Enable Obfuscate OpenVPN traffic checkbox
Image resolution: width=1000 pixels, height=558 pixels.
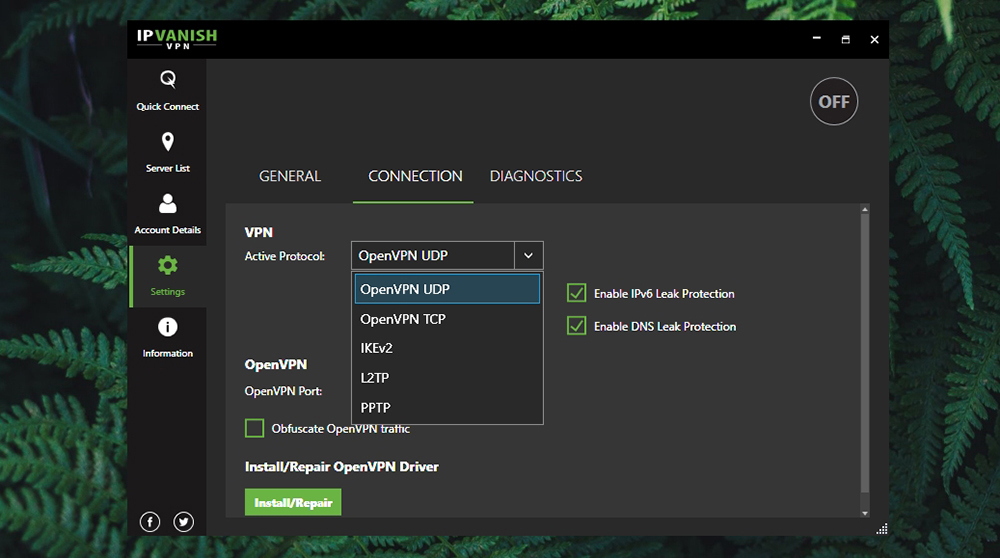coord(254,428)
